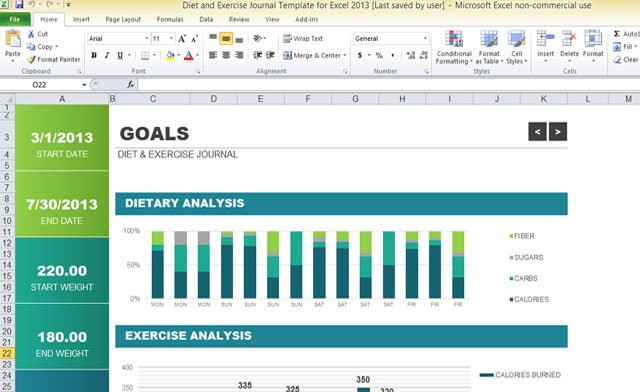Select the column F header
640x392 pixels.
pyautogui.click(x=308, y=99)
